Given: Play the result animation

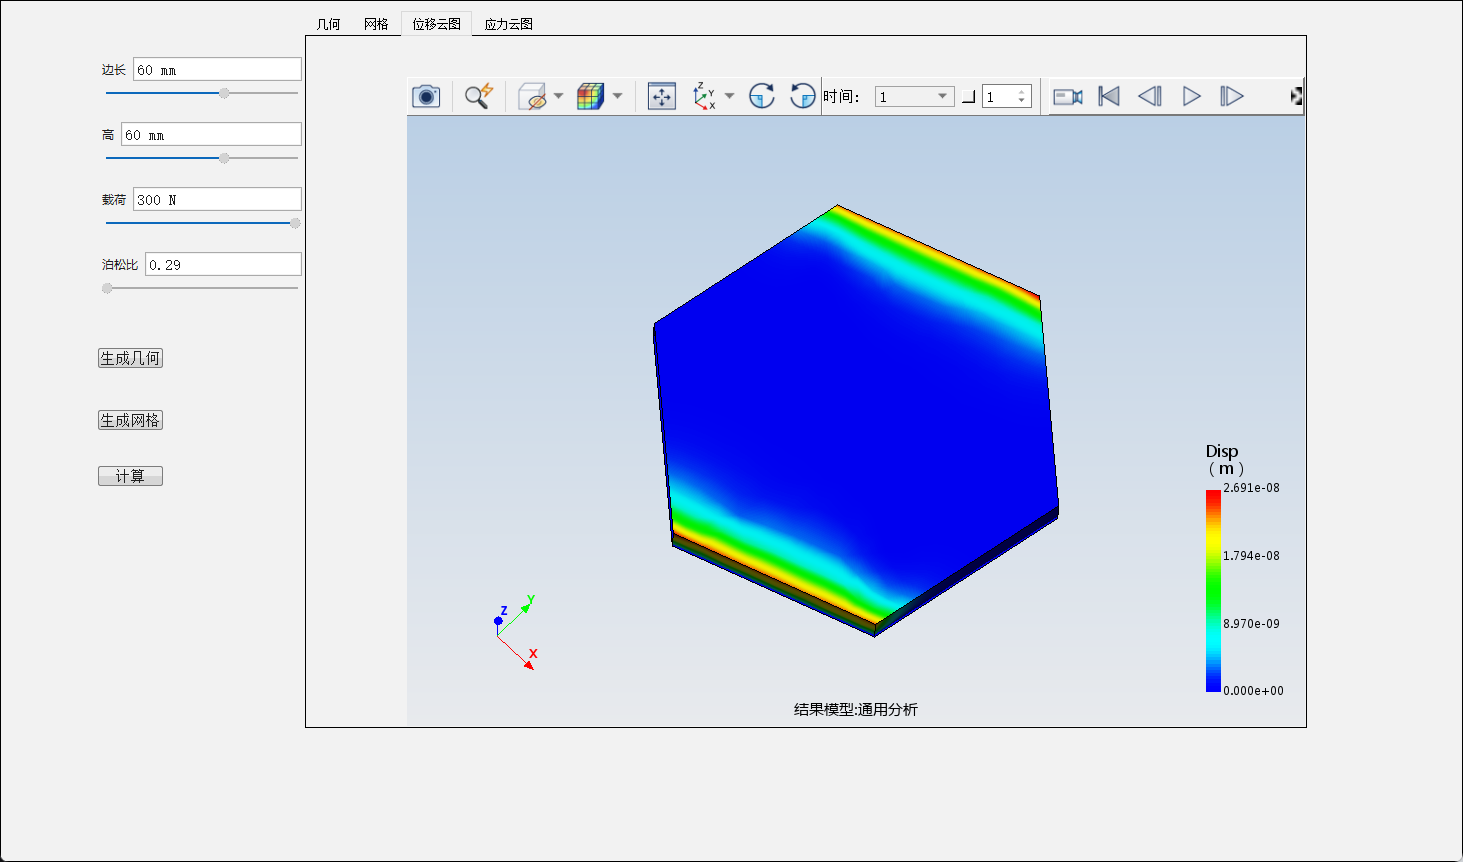Looking at the screenshot, I should [1191, 96].
